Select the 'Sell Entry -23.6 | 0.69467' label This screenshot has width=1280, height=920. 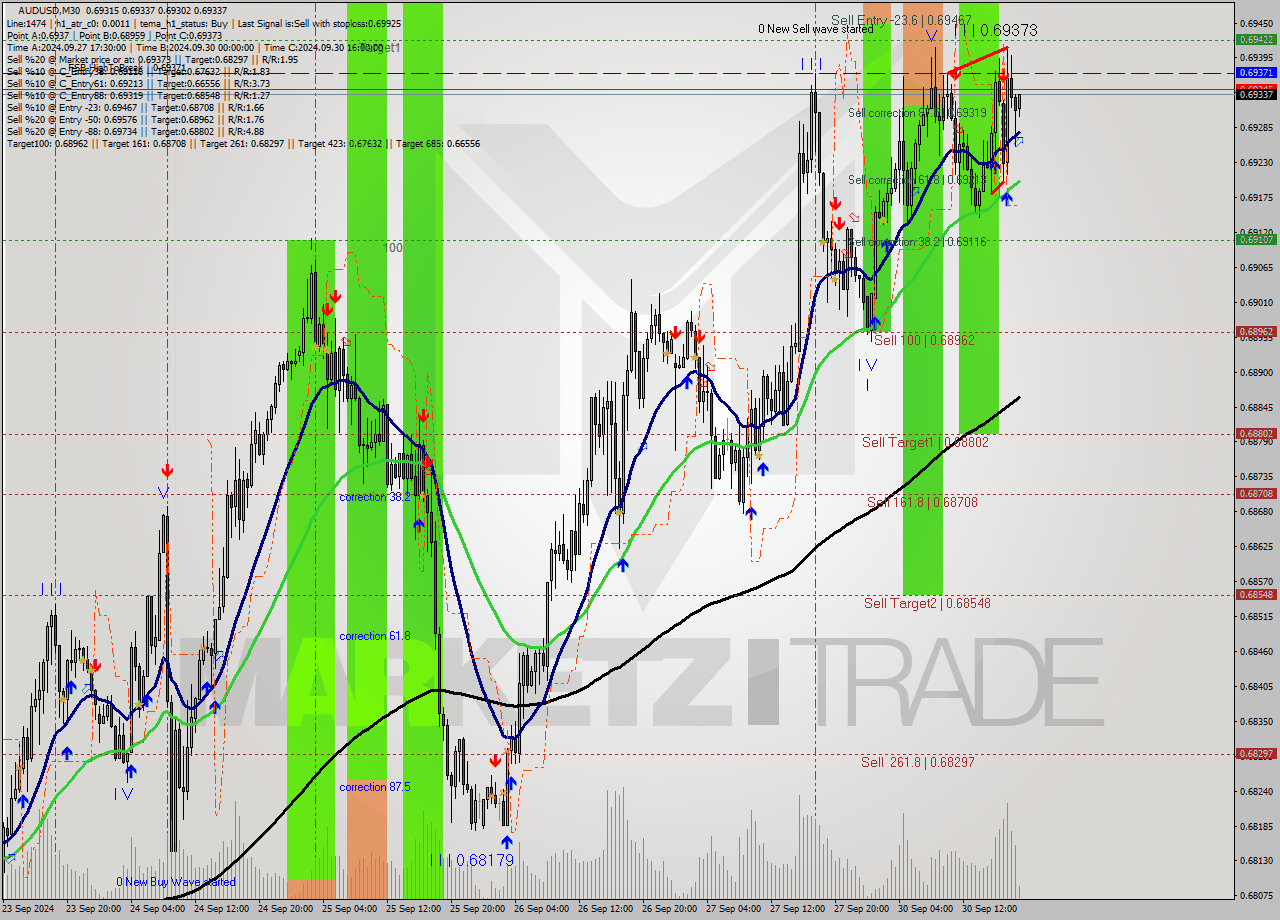click(x=901, y=20)
